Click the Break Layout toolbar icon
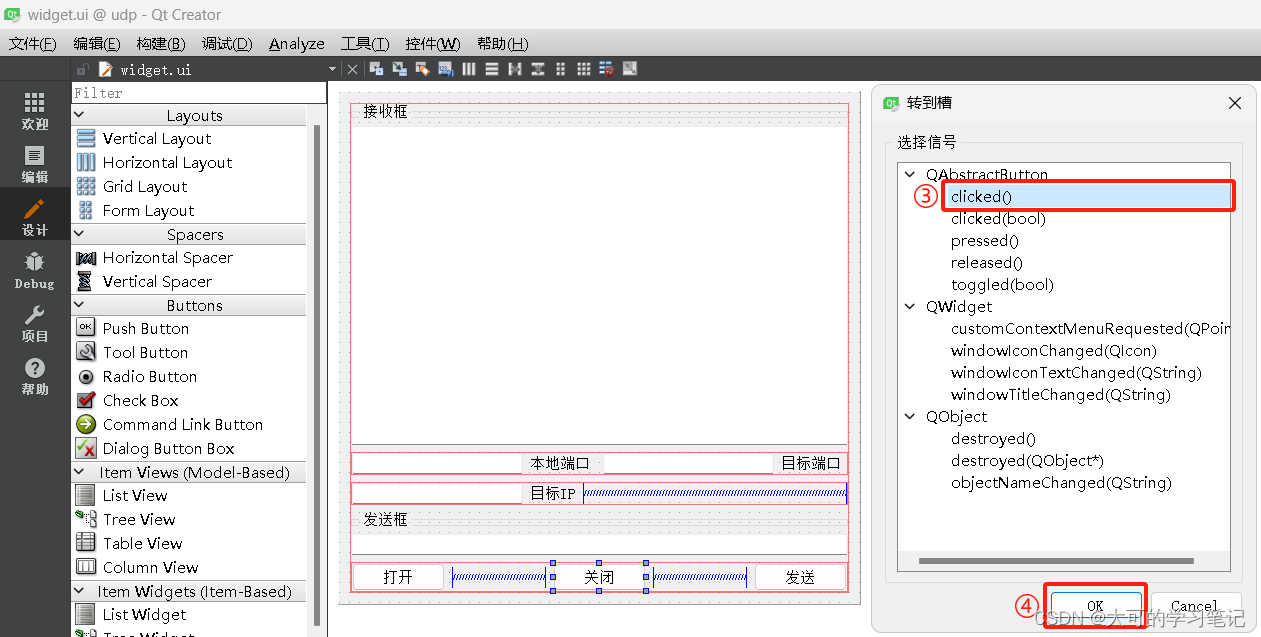The height and width of the screenshot is (637, 1261). (606, 68)
